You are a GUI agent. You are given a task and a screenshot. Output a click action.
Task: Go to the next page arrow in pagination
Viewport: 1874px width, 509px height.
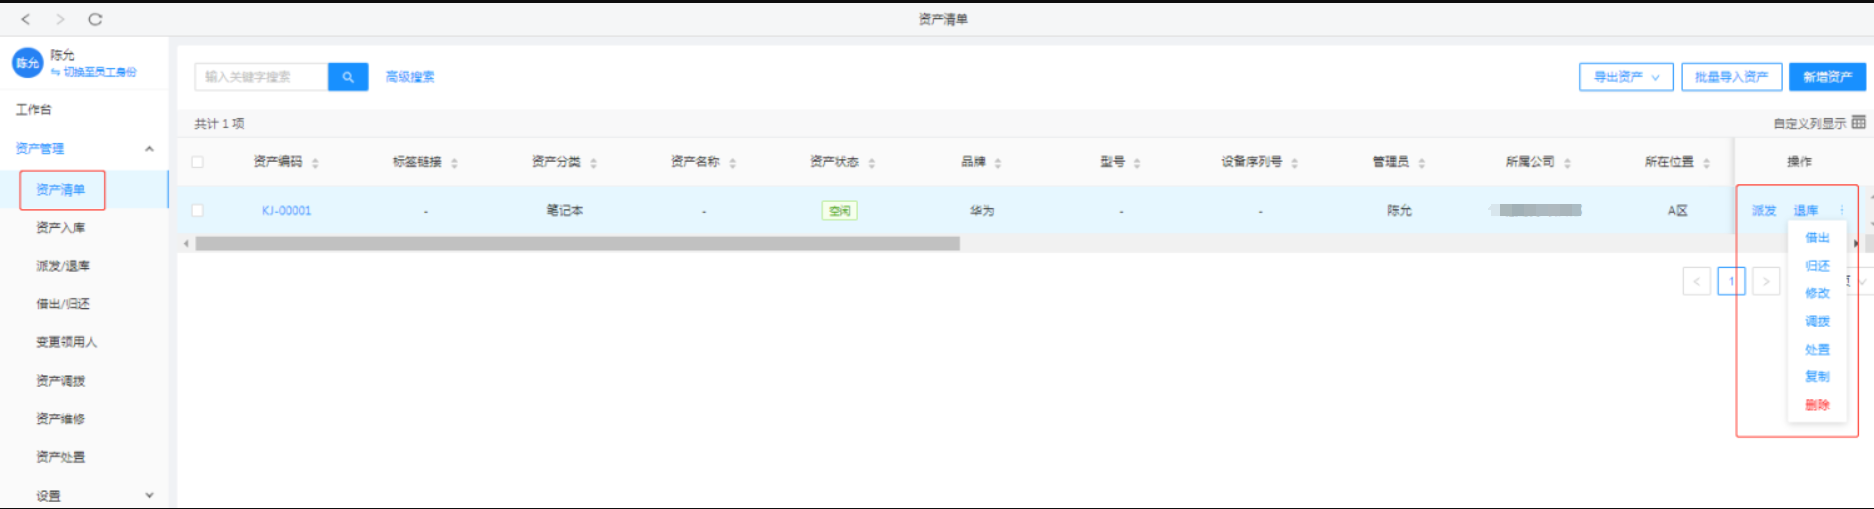[1766, 282]
